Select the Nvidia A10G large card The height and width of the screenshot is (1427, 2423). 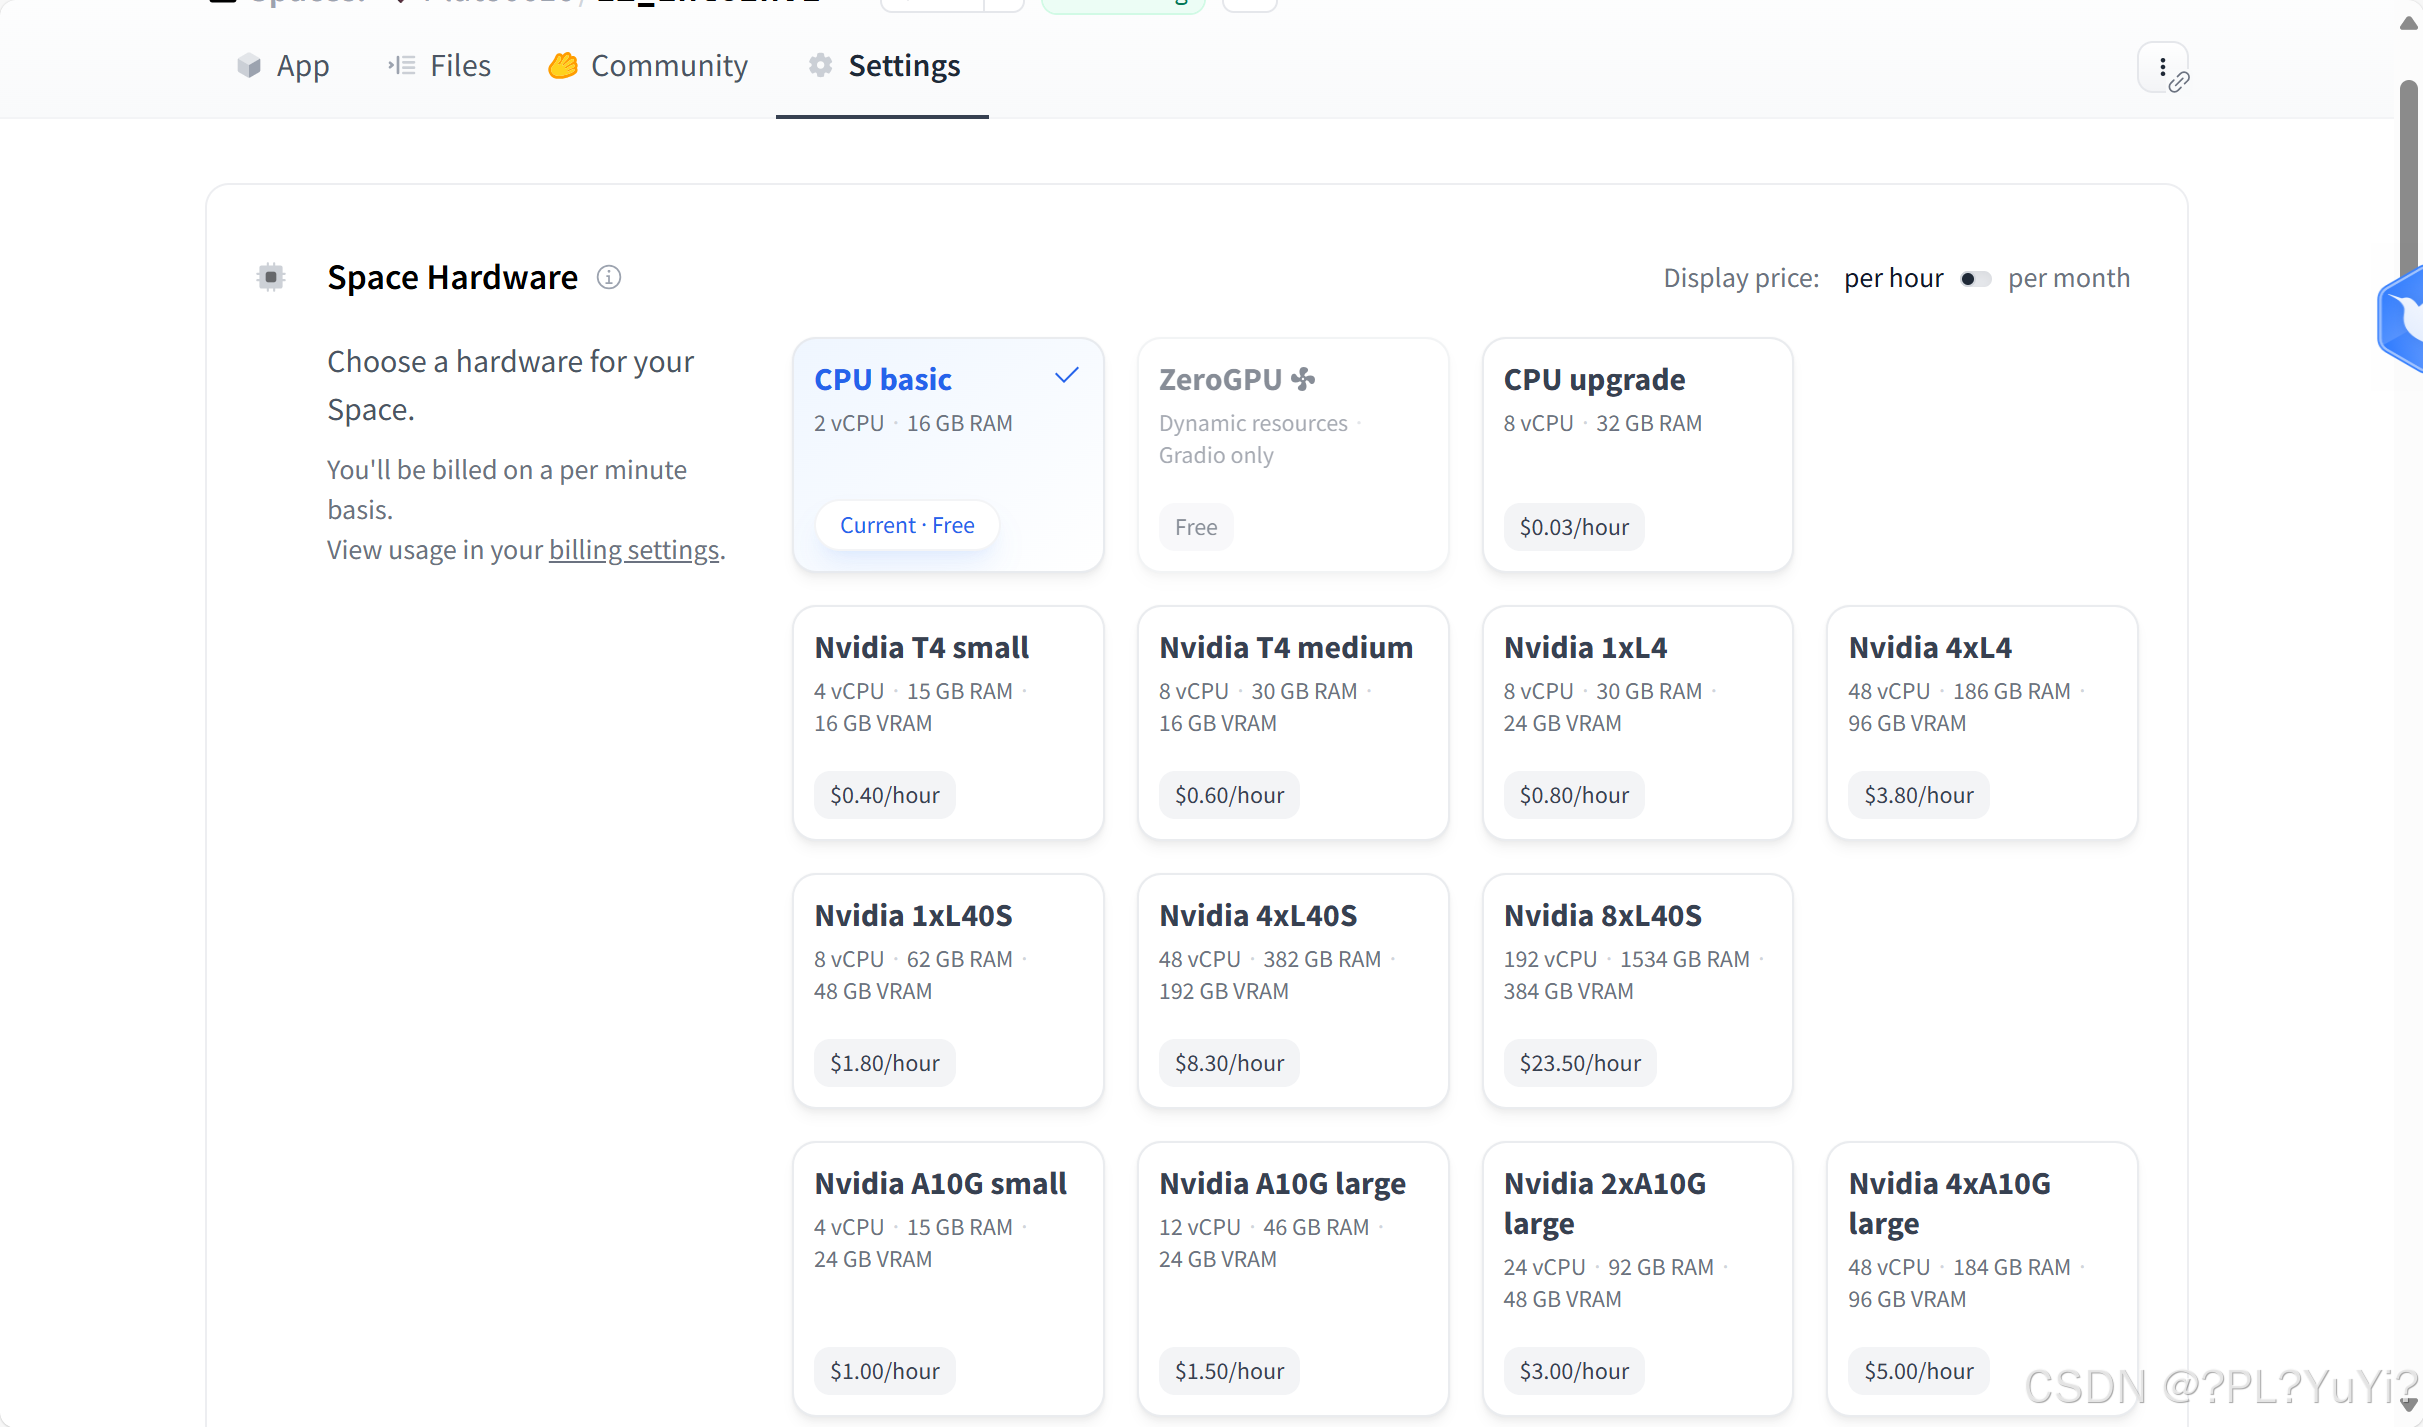(1292, 1277)
